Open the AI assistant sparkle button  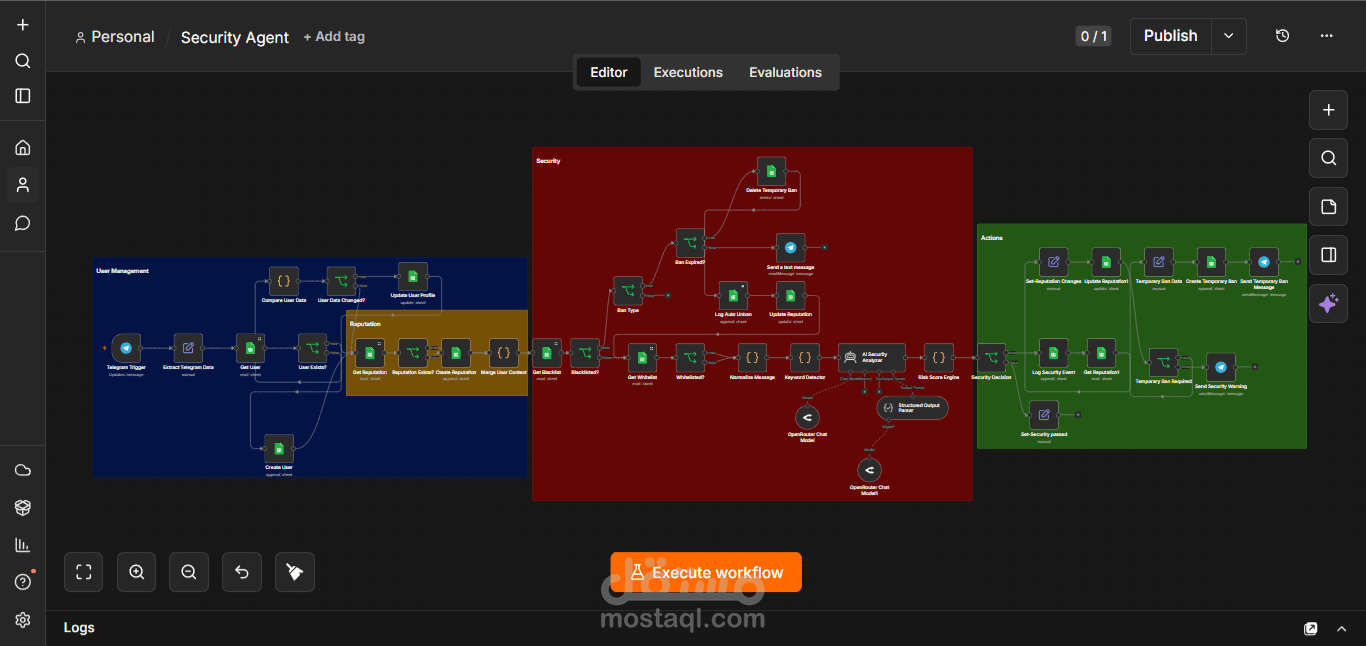click(x=1328, y=304)
